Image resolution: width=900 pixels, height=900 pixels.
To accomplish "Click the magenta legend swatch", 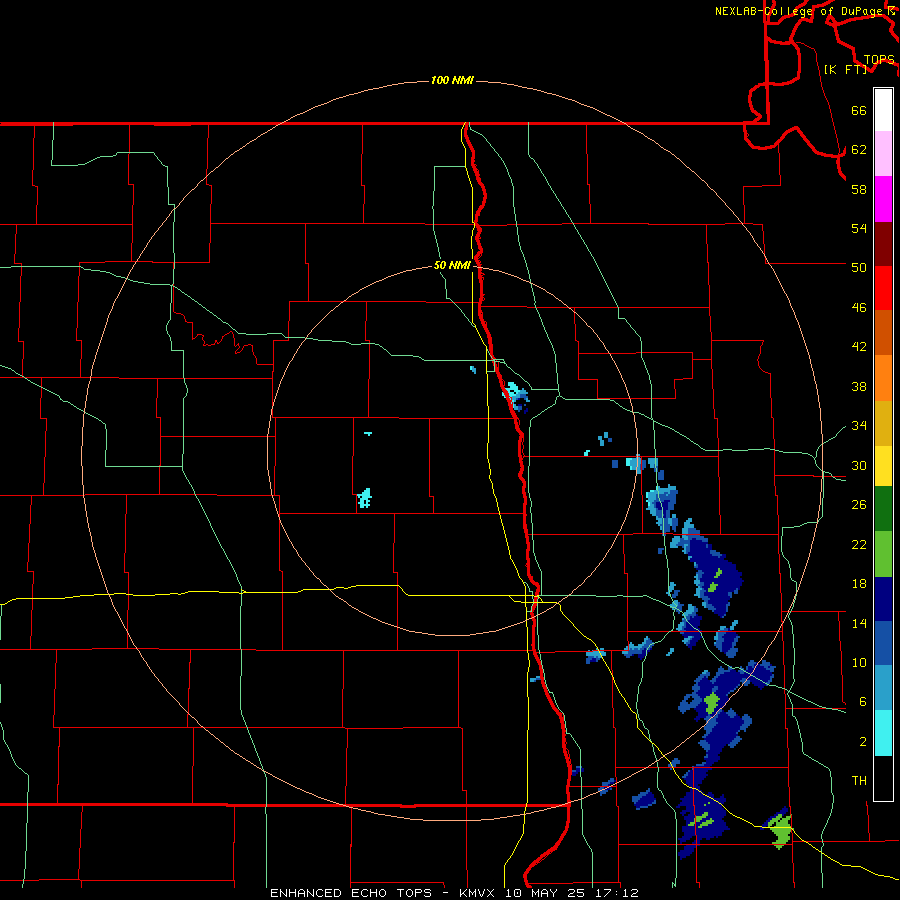I will [883, 199].
